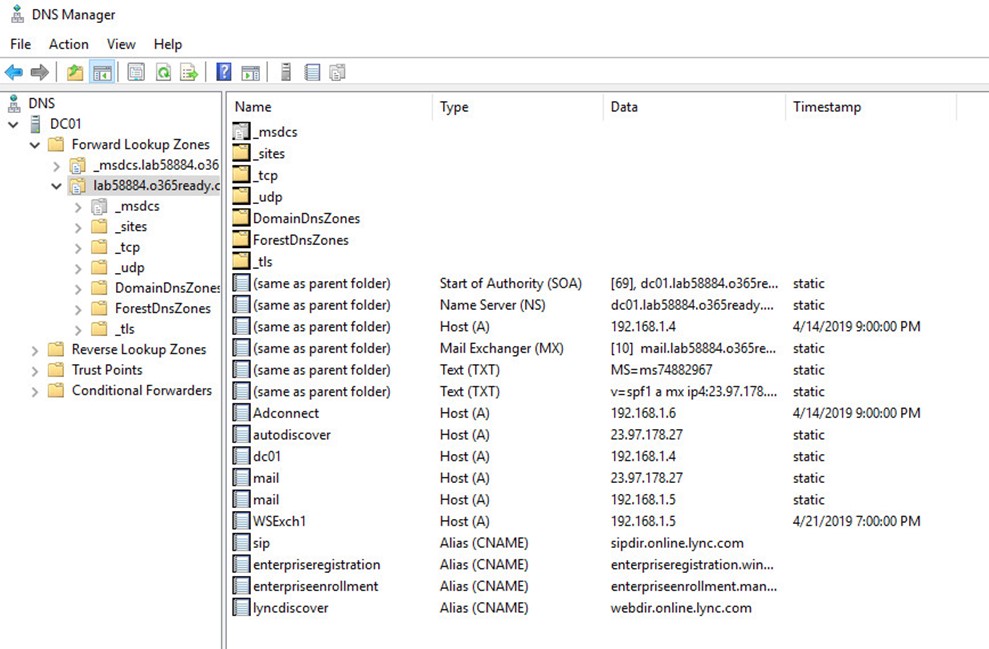The image size is (989, 649).
Task: Expand the _tcp subfolder in the tree
Action: [78, 248]
